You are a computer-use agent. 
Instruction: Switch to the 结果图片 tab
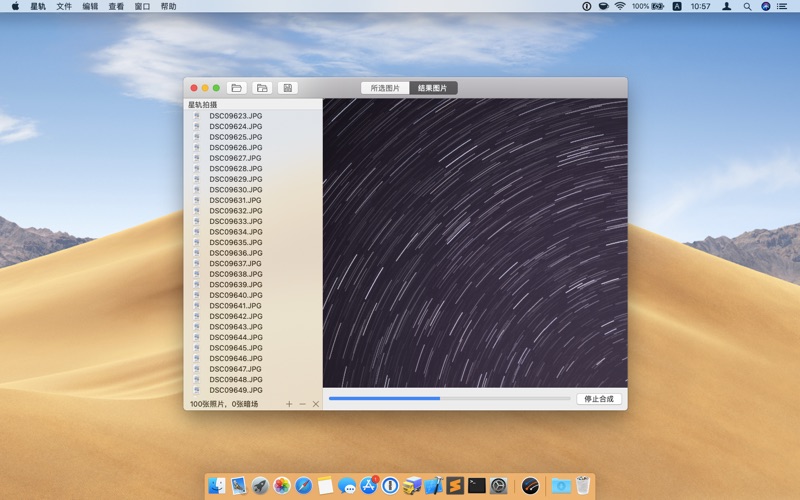pyautogui.click(x=433, y=88)
